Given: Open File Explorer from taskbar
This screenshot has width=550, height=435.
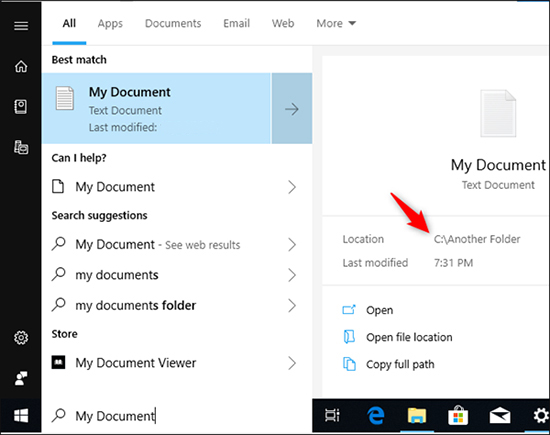Looking at the screenshot, I should point(417,416).
